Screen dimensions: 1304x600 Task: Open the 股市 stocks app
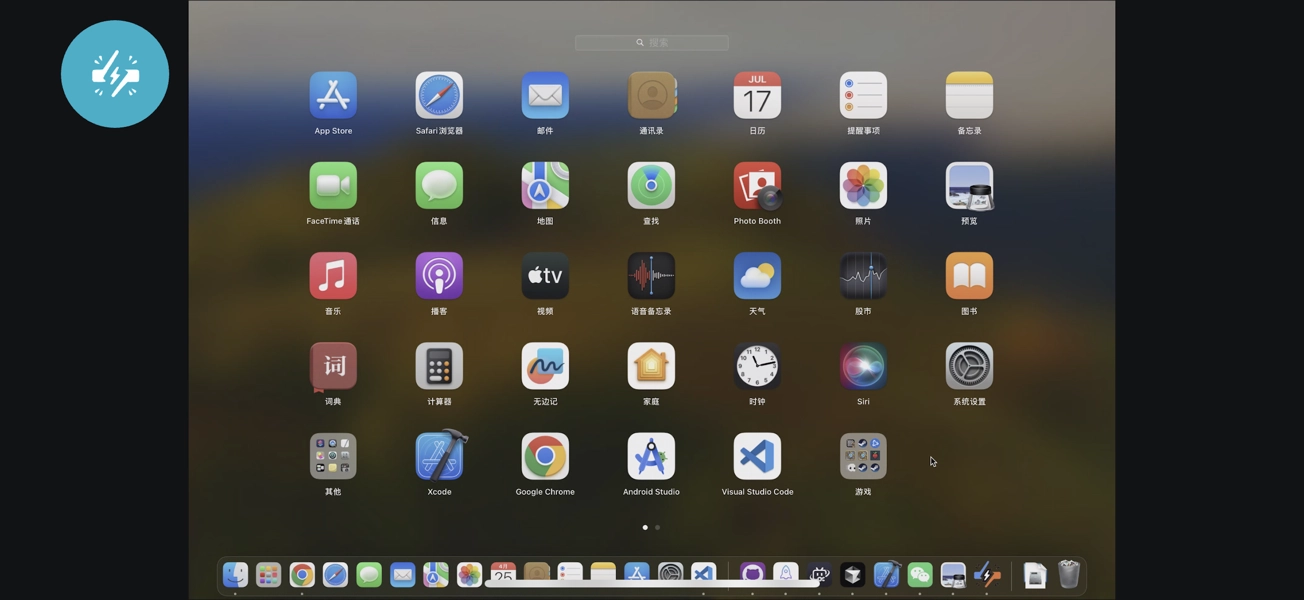click(863, 277)
